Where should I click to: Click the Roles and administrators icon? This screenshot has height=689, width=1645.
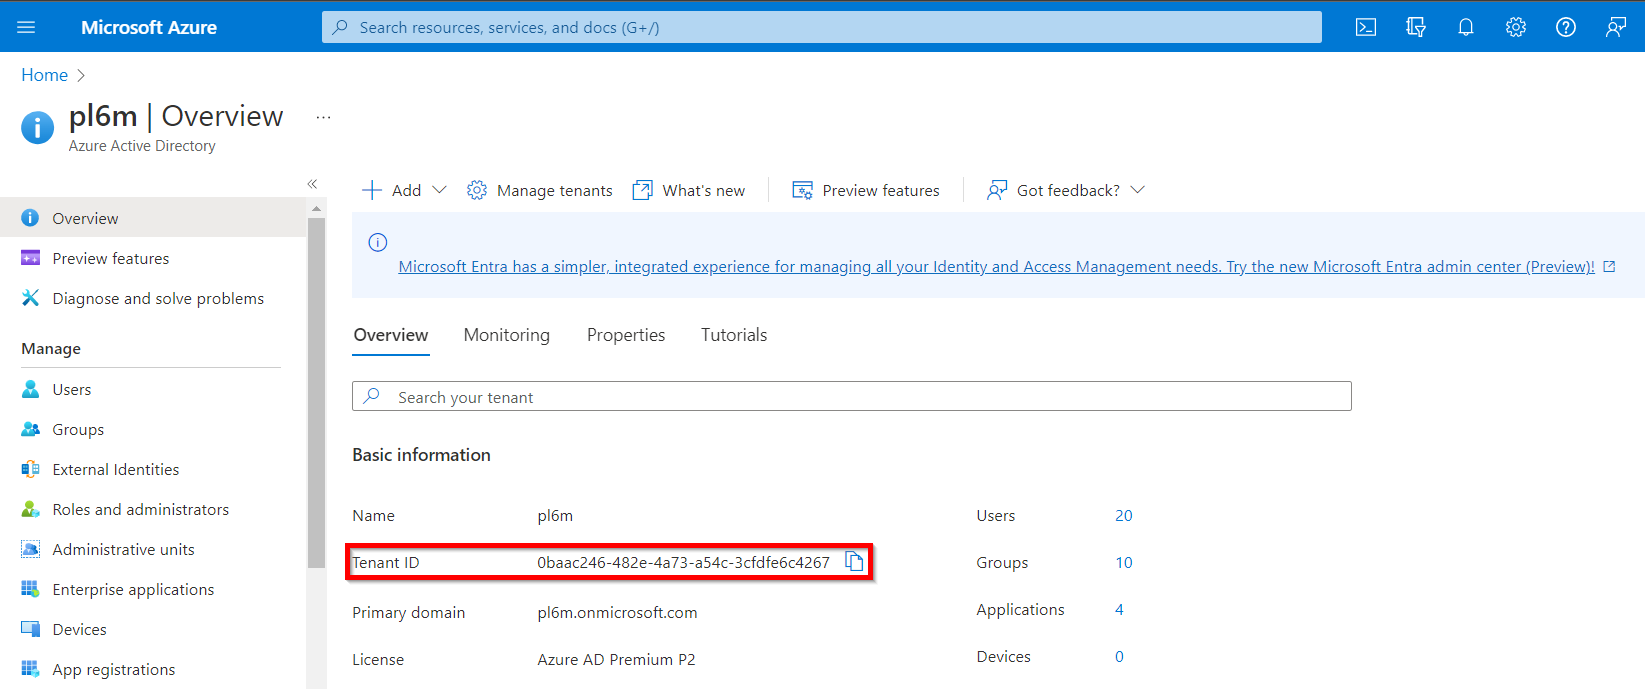click(31, 509)
